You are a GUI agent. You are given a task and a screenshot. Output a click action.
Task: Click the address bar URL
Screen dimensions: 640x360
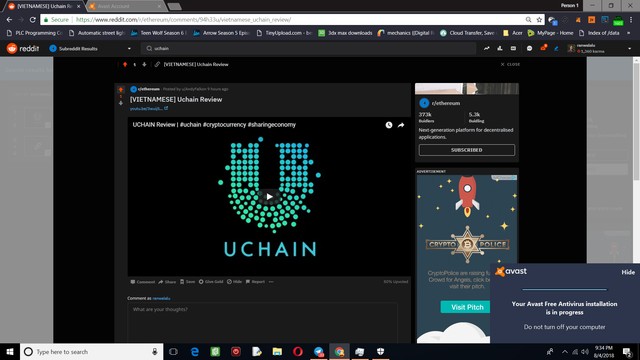[x=184, y=20]
